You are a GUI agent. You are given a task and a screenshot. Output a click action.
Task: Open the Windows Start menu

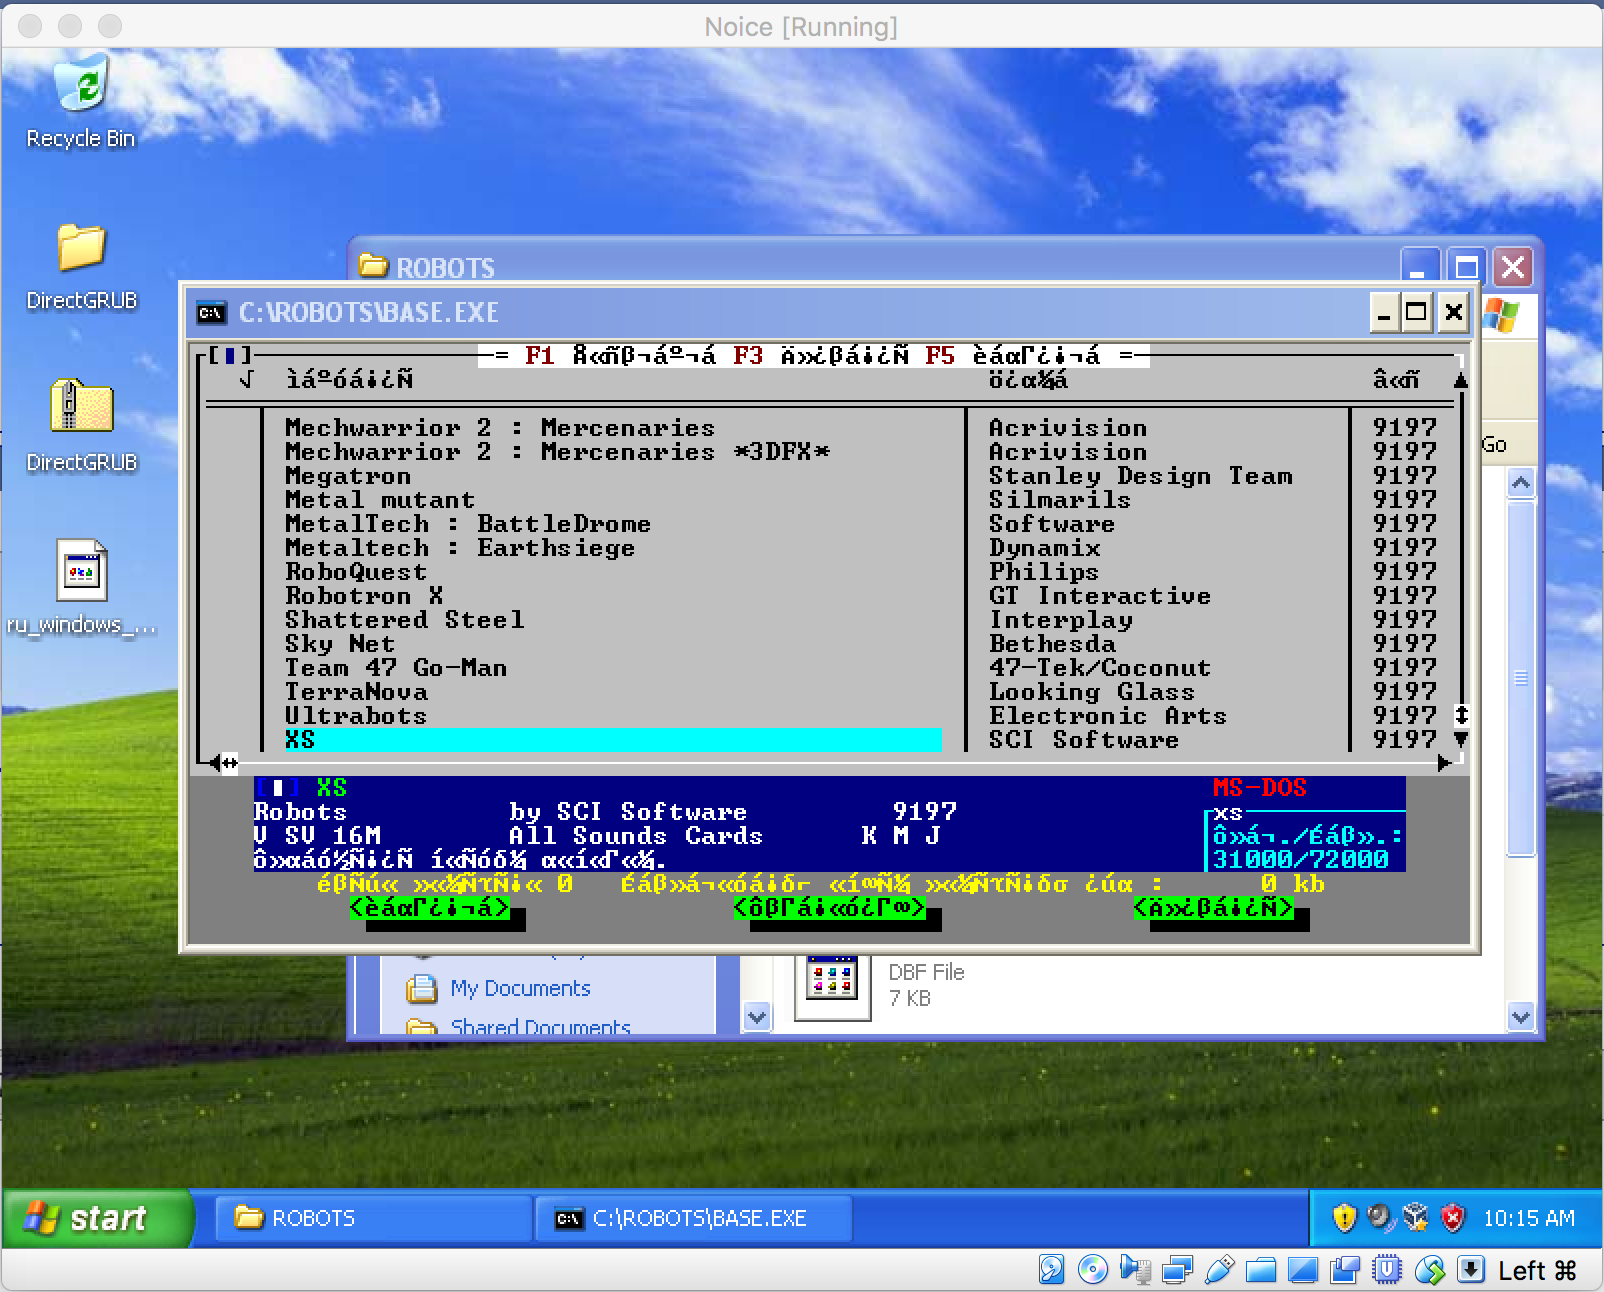pyautogui.click(x=96, y=1218)
